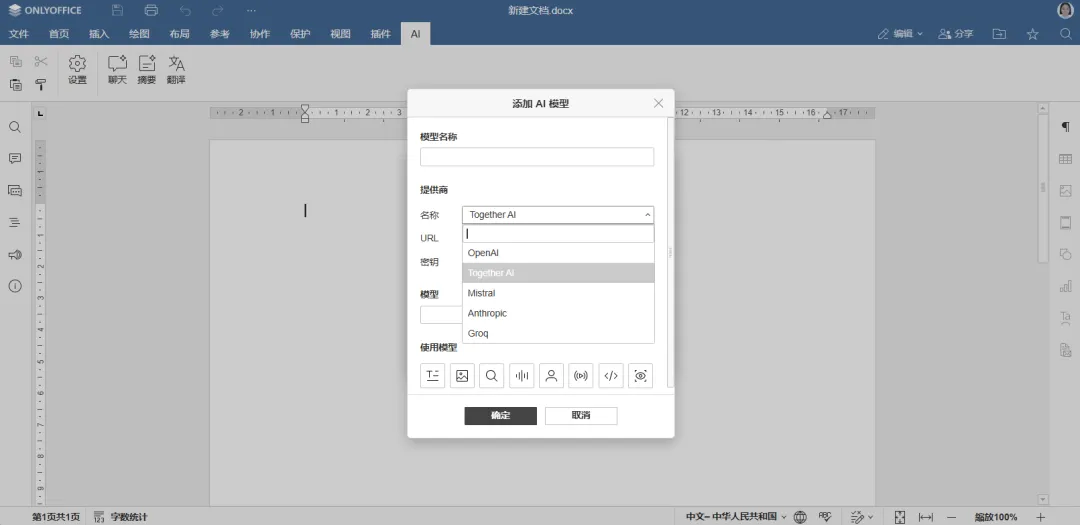The height and width of the screenshot is (525, 1080).
Task: Open shape settings in right sidebar
Action: (x=1066, y=254)
